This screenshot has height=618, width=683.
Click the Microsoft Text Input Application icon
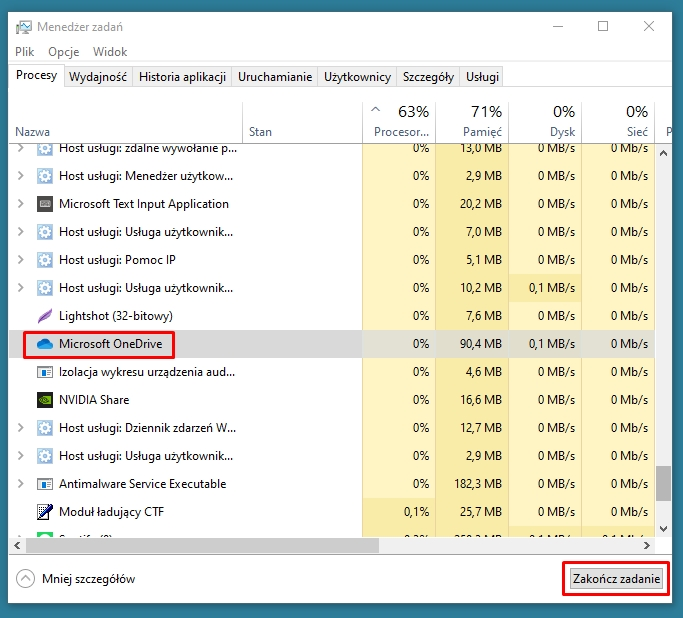[44, 204]
